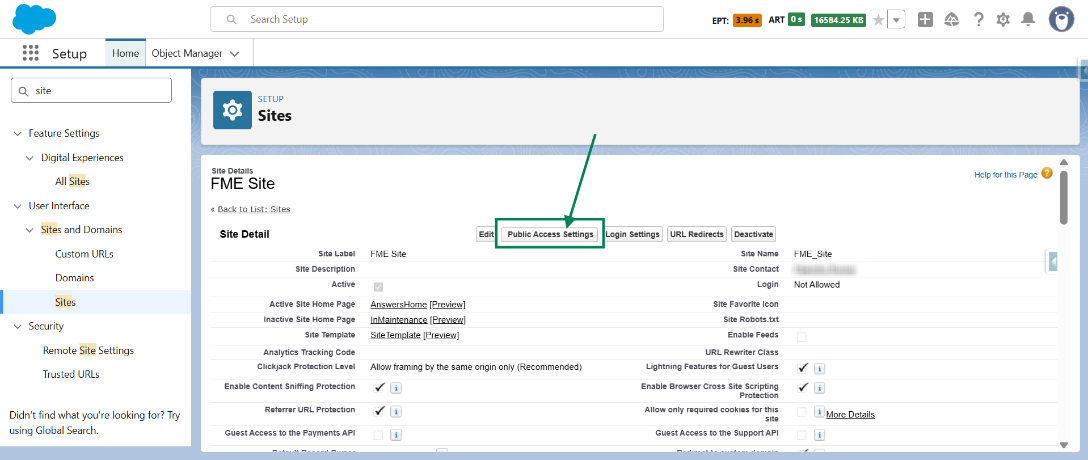1088x460 pixels.
Task: Click the Sites setup gear tile icon
Action: point(232,110)
